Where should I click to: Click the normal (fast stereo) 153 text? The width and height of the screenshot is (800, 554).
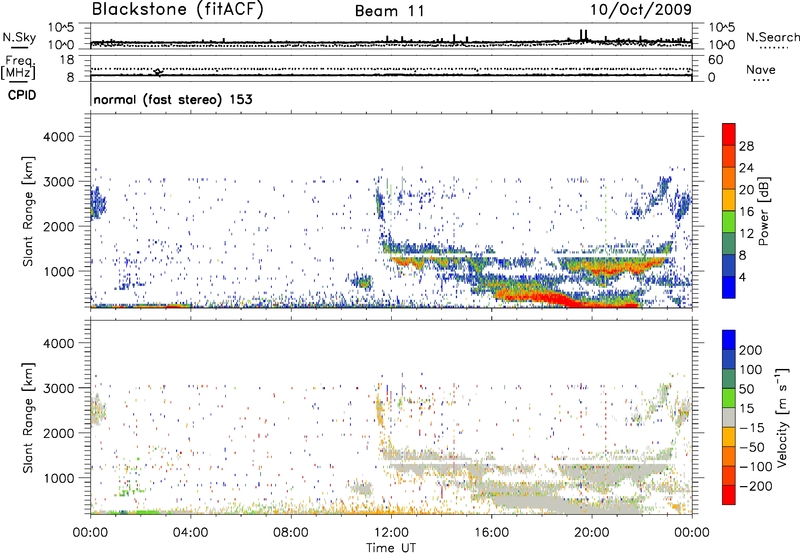pos(173,99)
